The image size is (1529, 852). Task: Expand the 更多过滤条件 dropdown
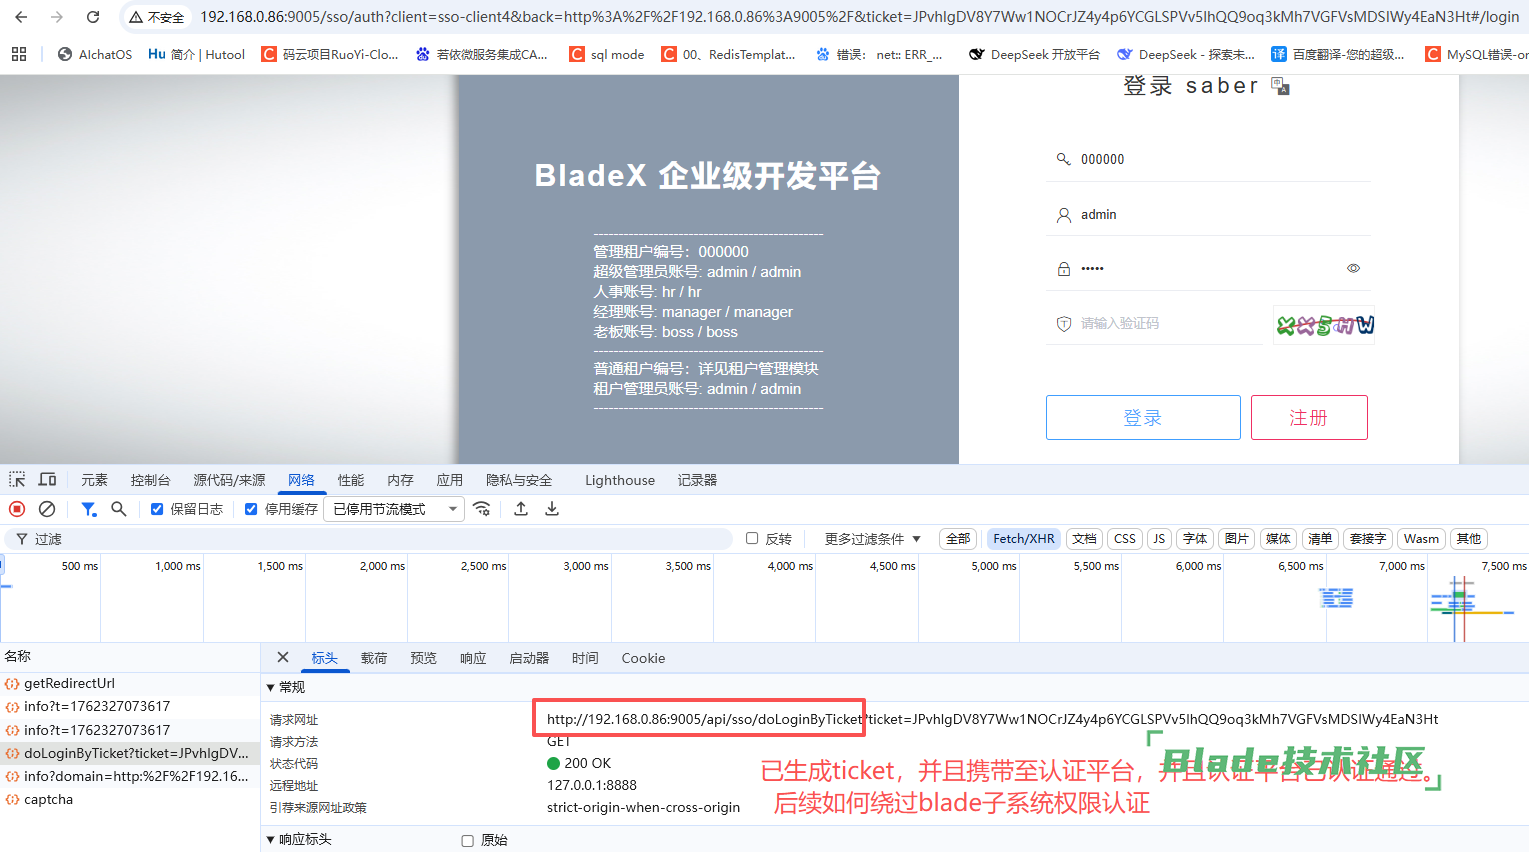click(x=872, y=539)
